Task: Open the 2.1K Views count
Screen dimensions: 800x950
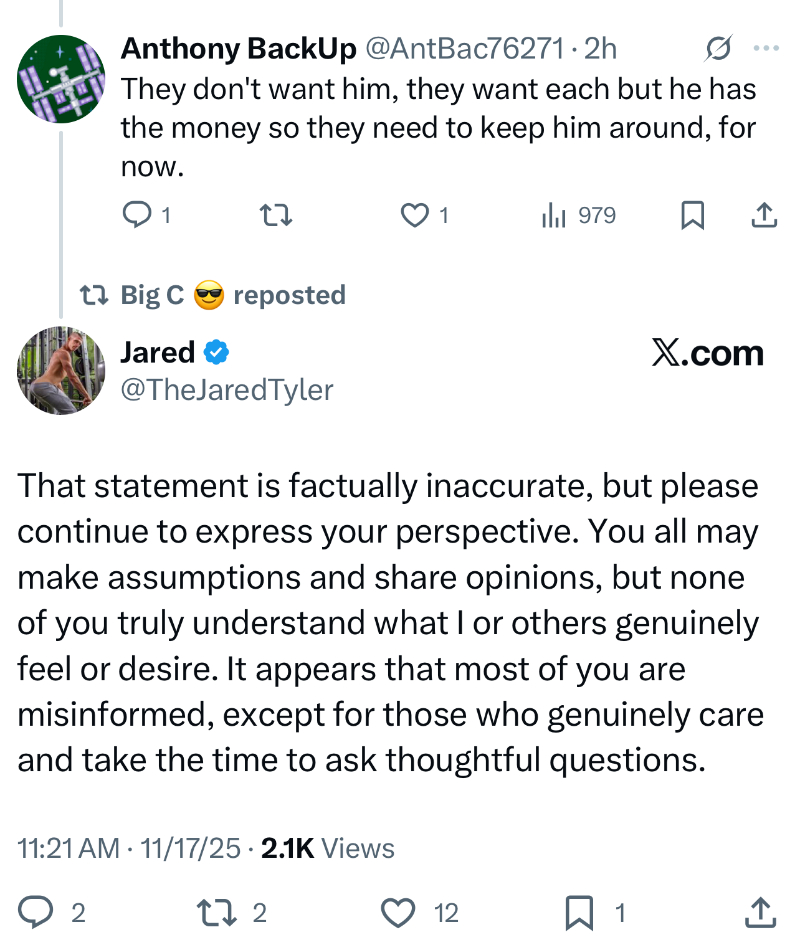Action: pos(327,849)
